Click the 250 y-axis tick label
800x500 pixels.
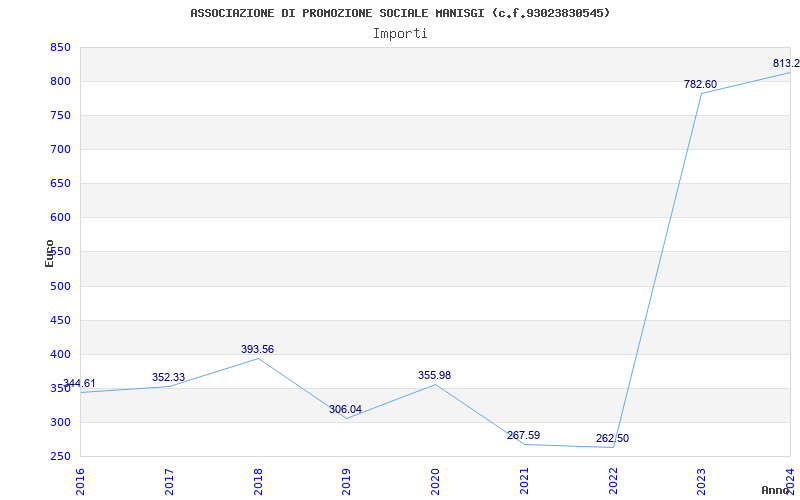(60, 457)
